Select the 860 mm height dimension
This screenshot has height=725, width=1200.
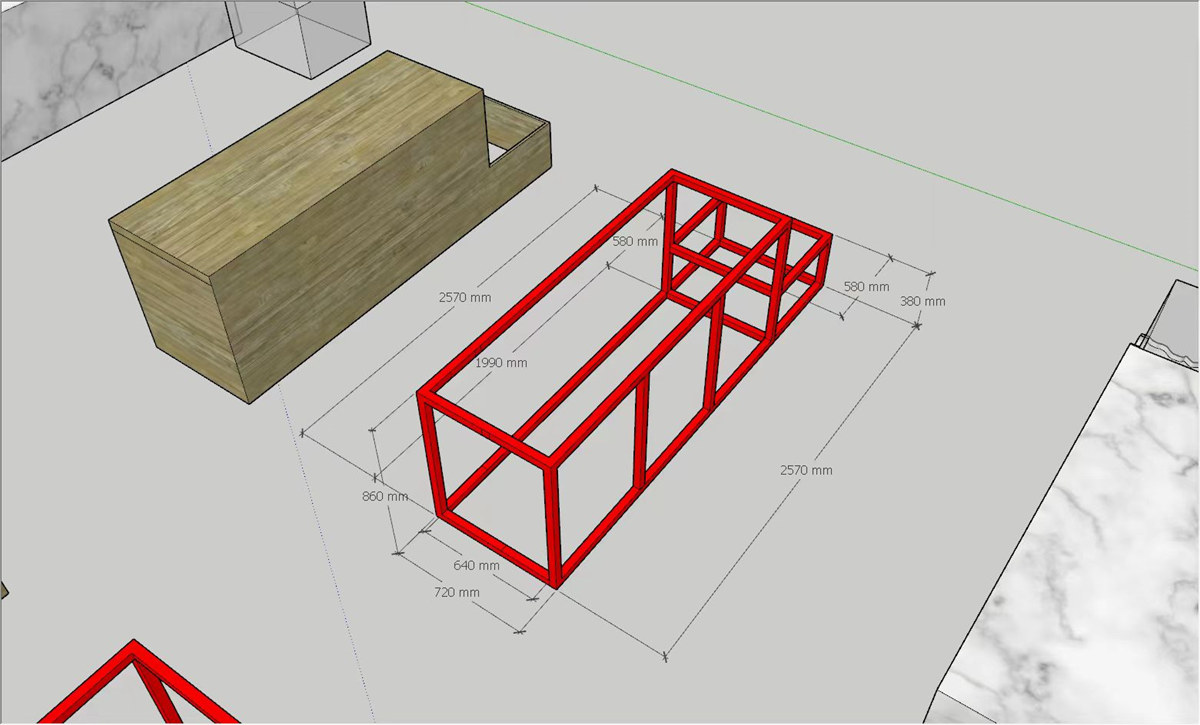[x=383, y=496]
